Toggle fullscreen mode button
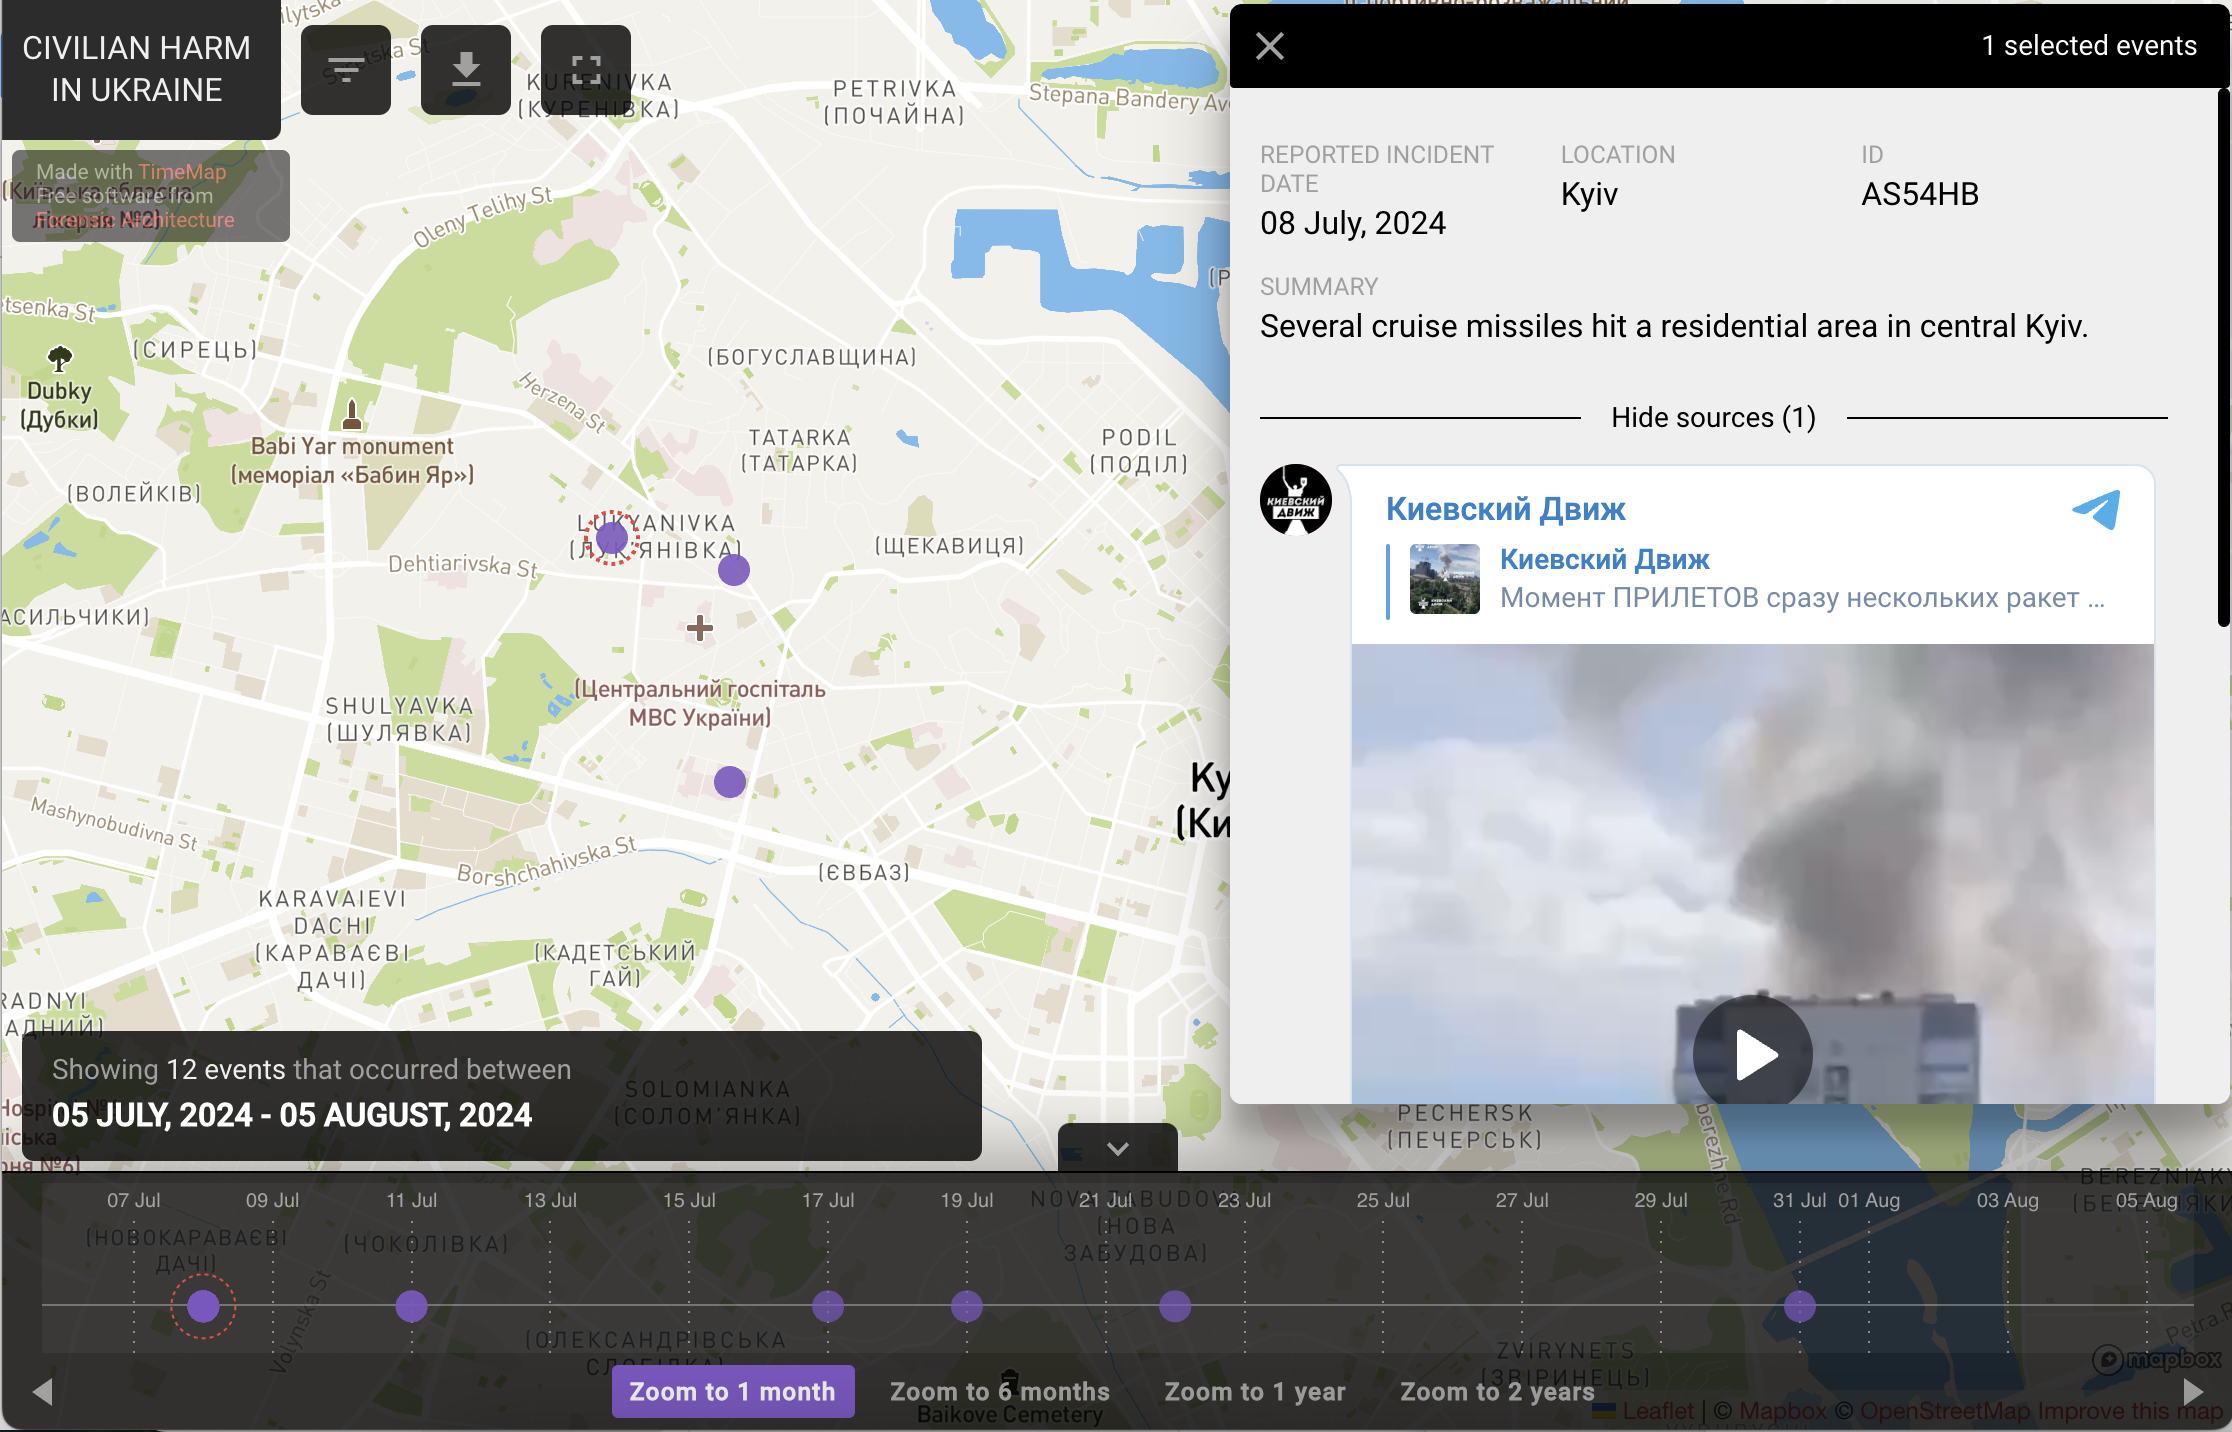Screen dimensions: 2232x1432 pos(585,69)
